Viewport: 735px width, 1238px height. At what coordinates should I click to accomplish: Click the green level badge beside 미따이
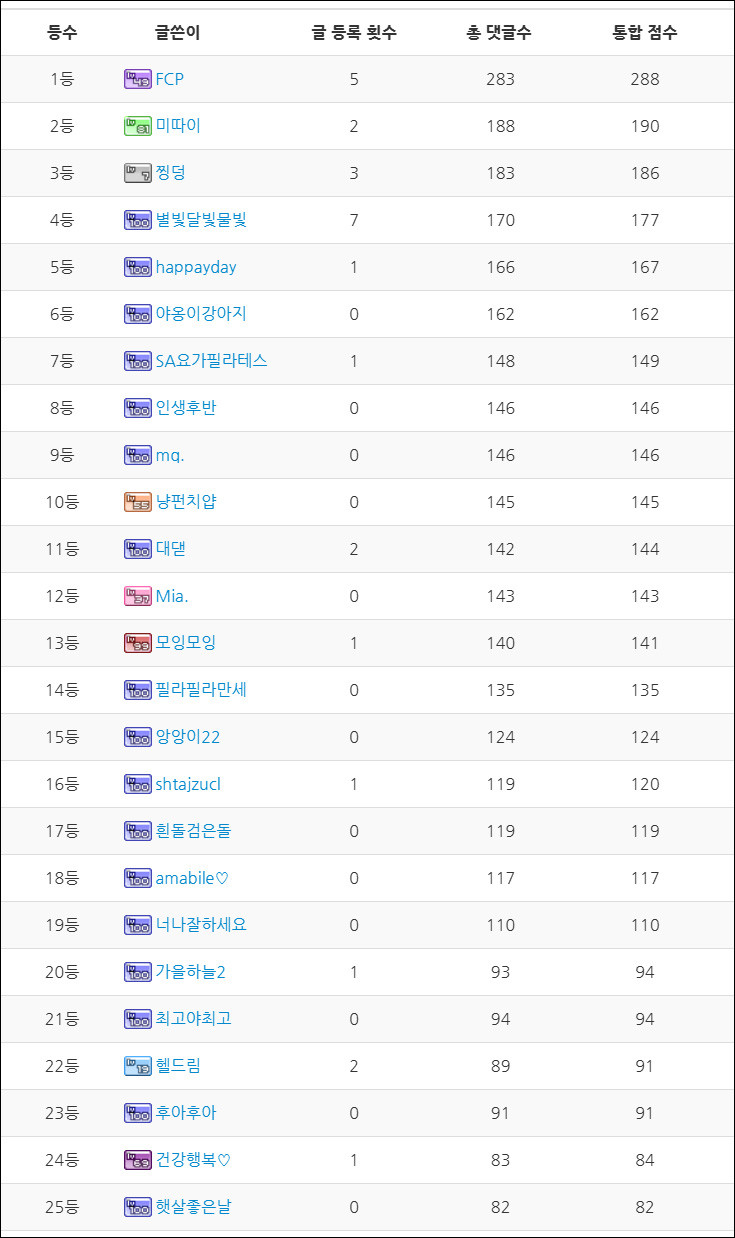[137, 126]
